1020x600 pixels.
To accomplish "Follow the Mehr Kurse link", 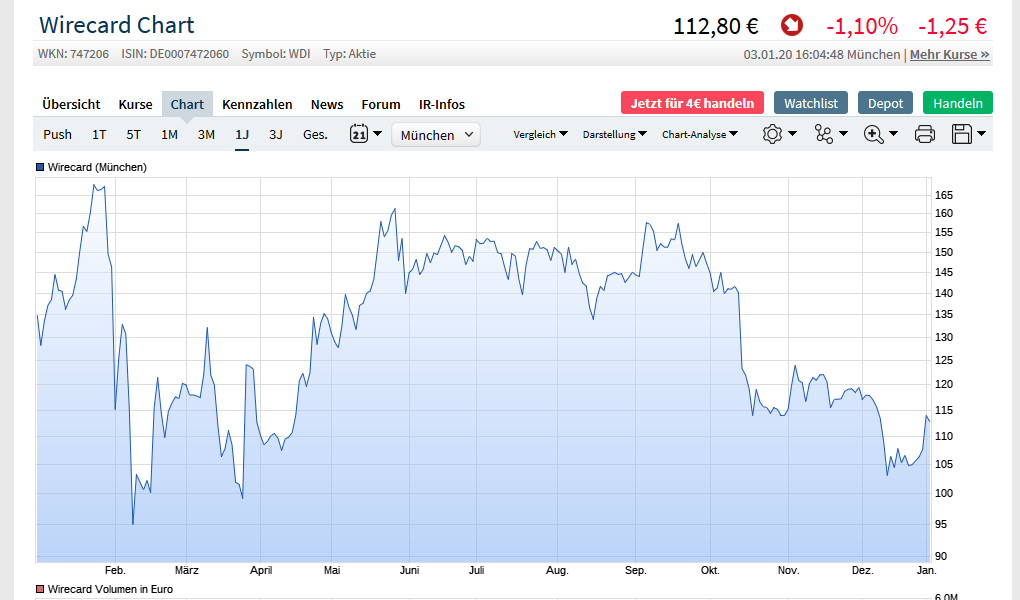I will pyautogui.click(x=950, y=54).
